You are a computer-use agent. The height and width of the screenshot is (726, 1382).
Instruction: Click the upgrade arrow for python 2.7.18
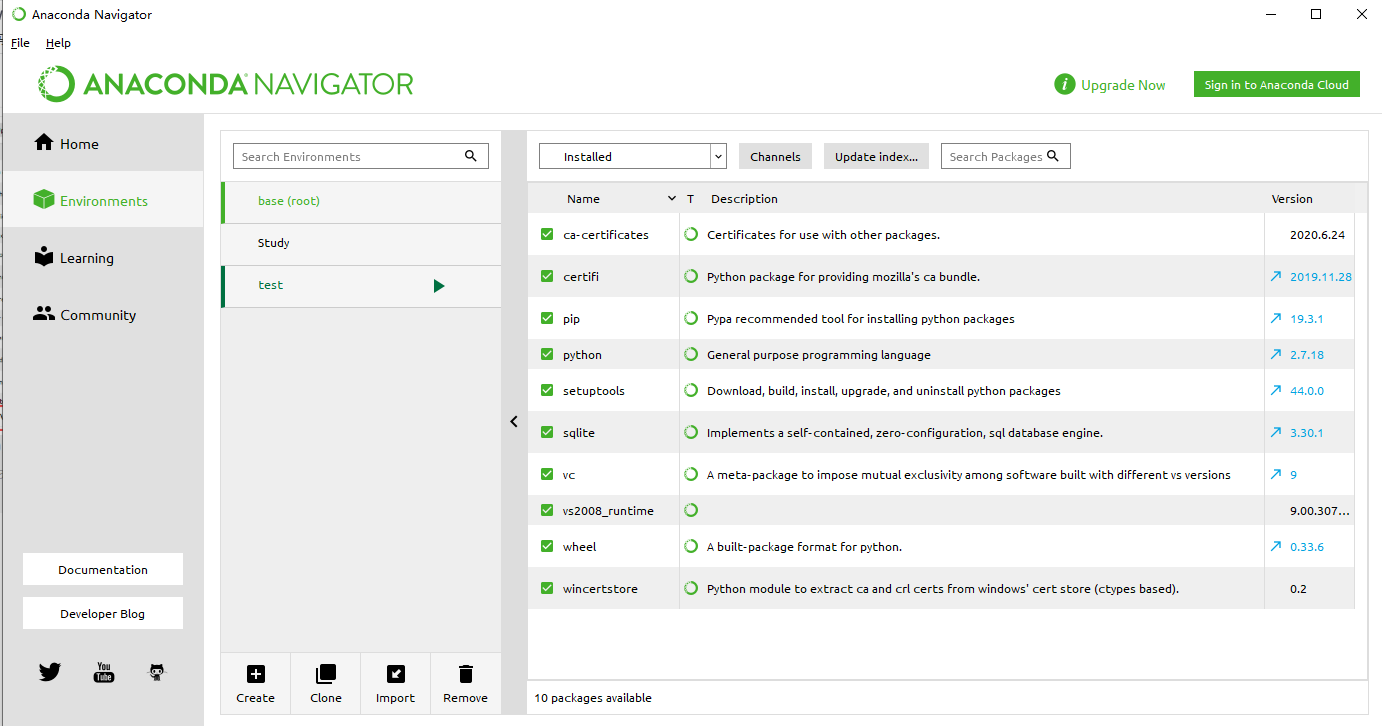pos(1275,355)
